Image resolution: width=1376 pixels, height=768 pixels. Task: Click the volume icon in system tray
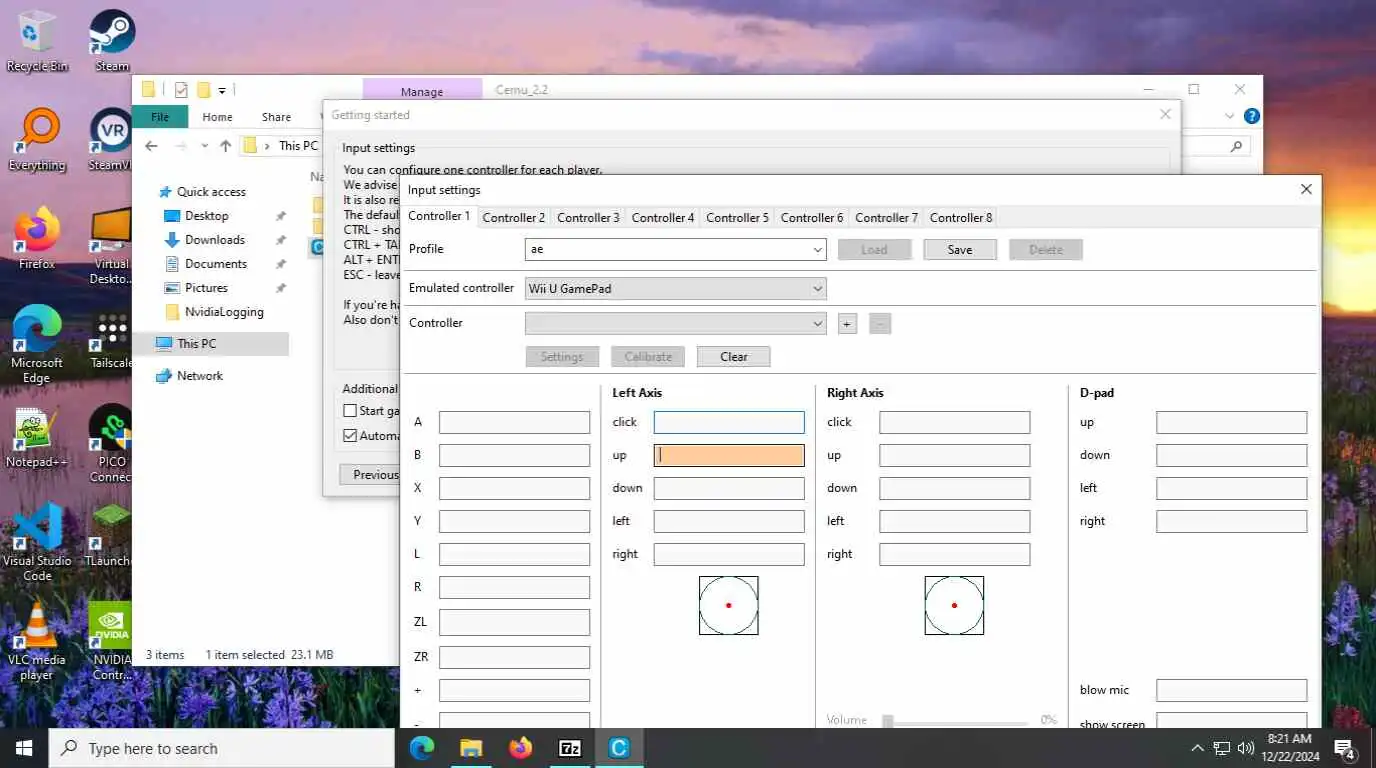pyautogui.click(x=1246, y=748)
